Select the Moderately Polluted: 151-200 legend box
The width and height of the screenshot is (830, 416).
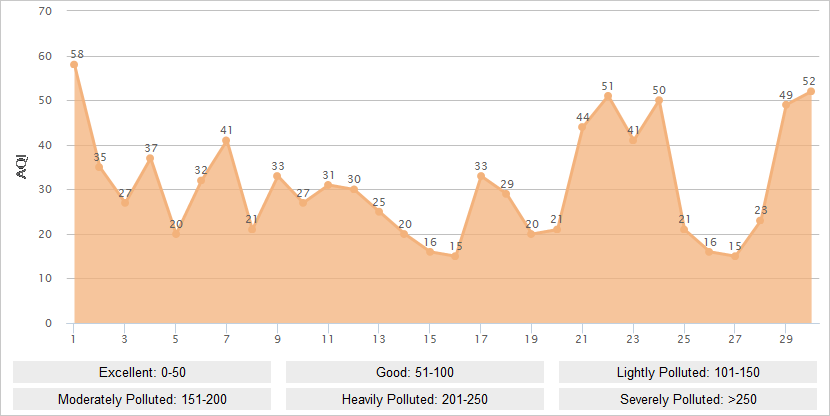click(x=141, y=397)
